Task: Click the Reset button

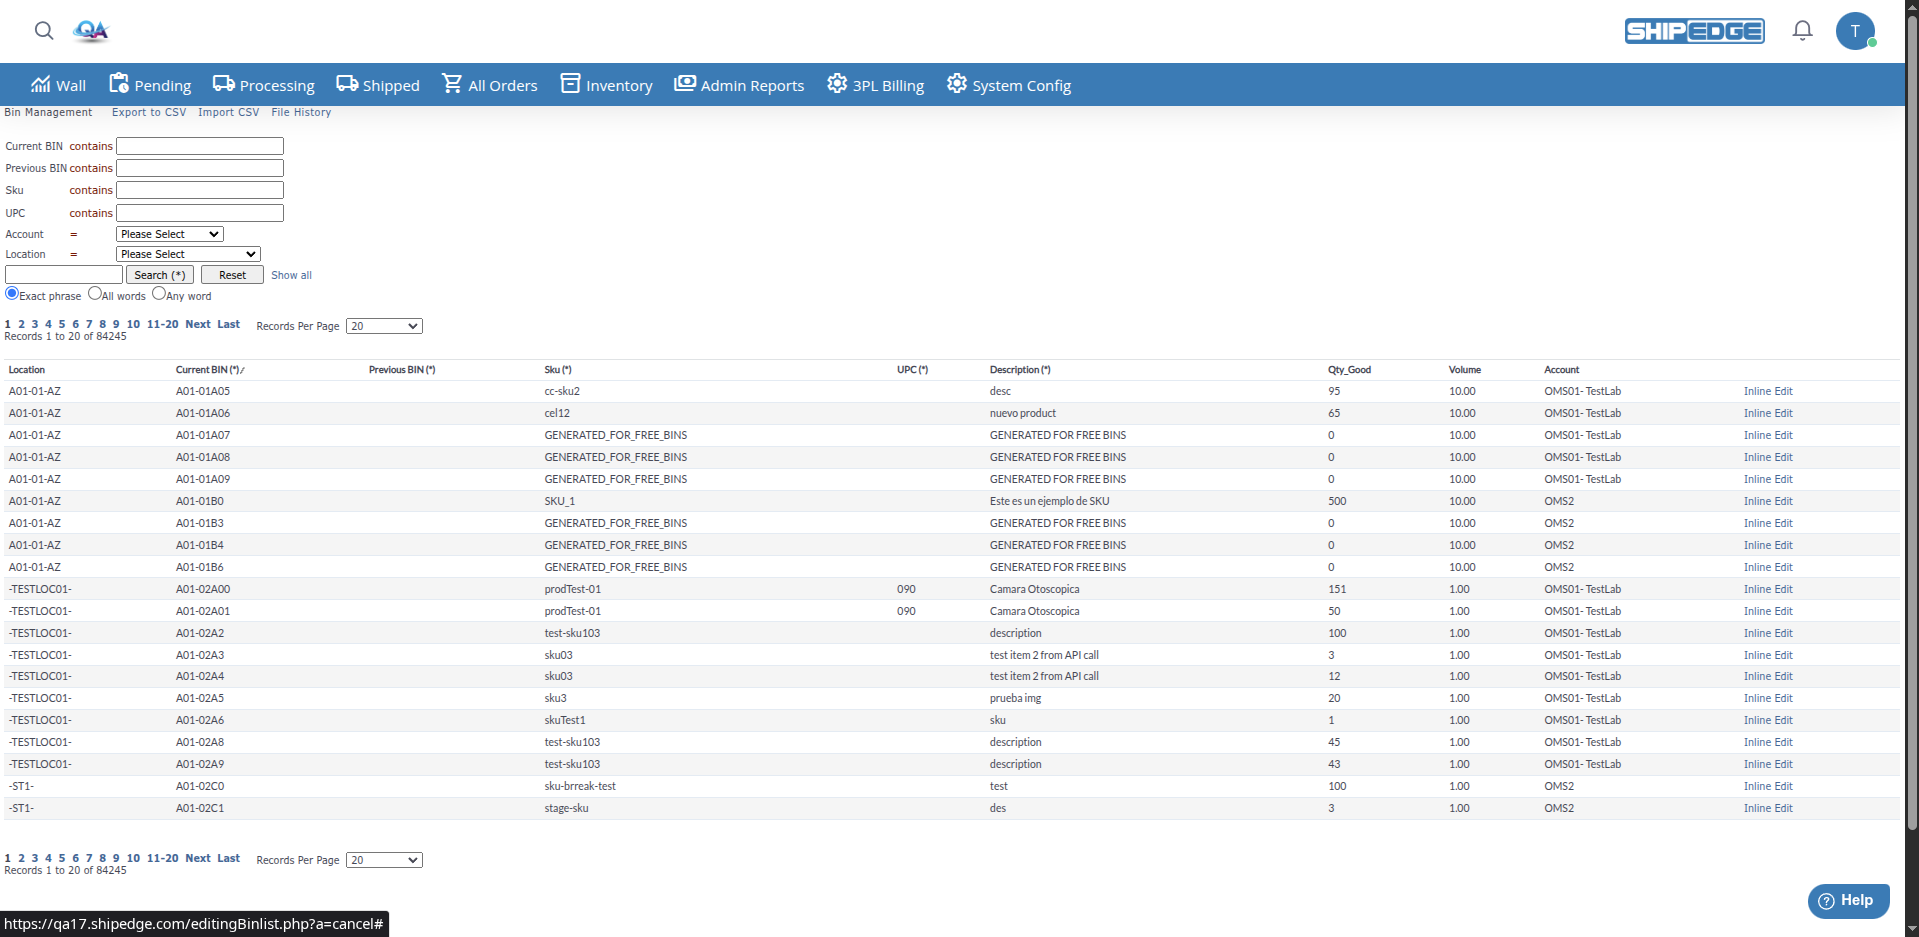Action: (232, 275)
